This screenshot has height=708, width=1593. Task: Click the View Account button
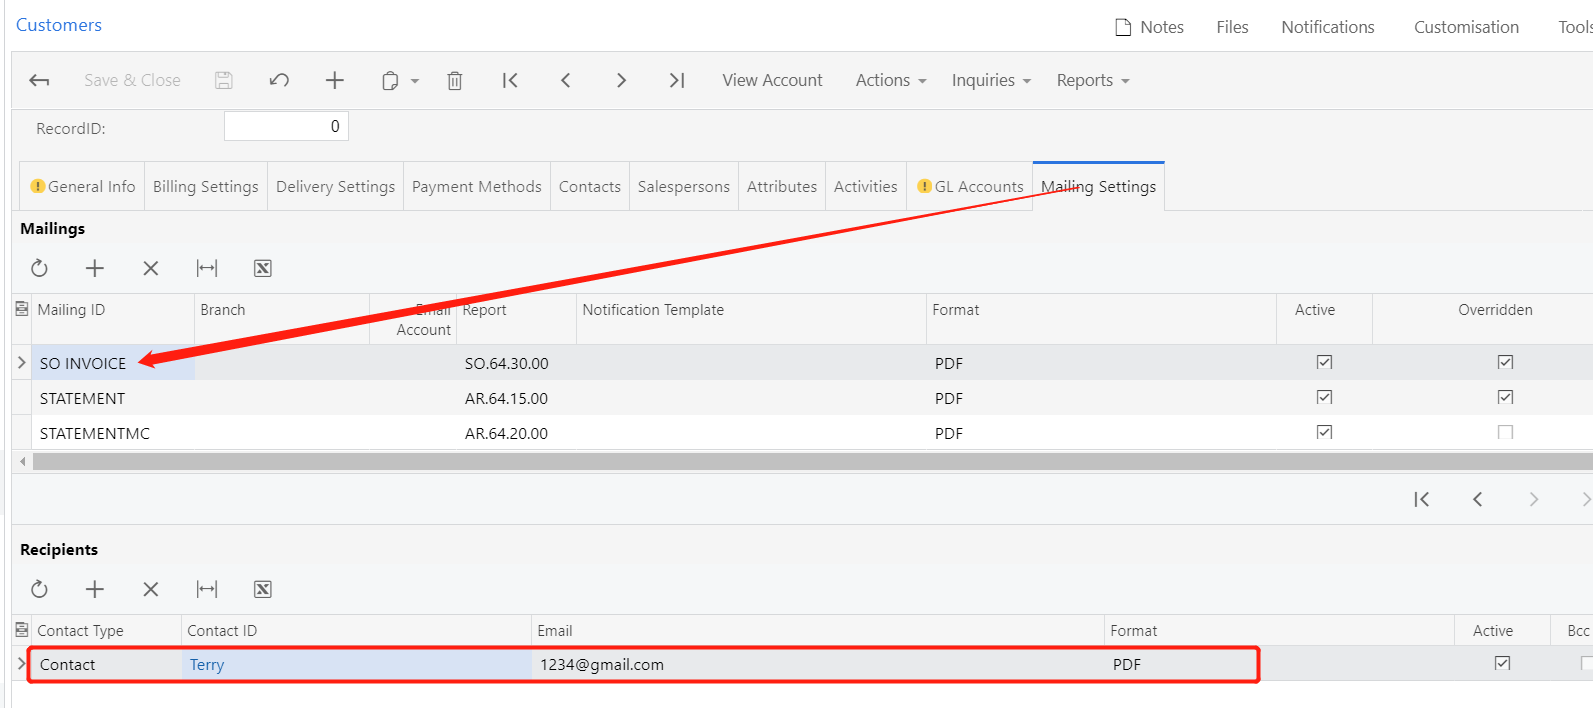(772, 81)
